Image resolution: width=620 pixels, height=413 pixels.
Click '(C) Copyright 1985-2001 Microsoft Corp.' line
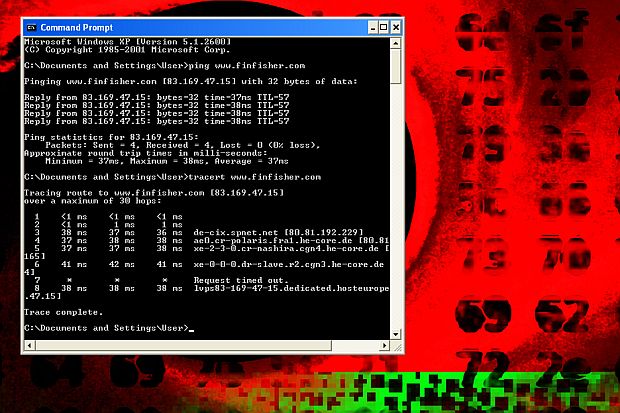tap(127, 50)
